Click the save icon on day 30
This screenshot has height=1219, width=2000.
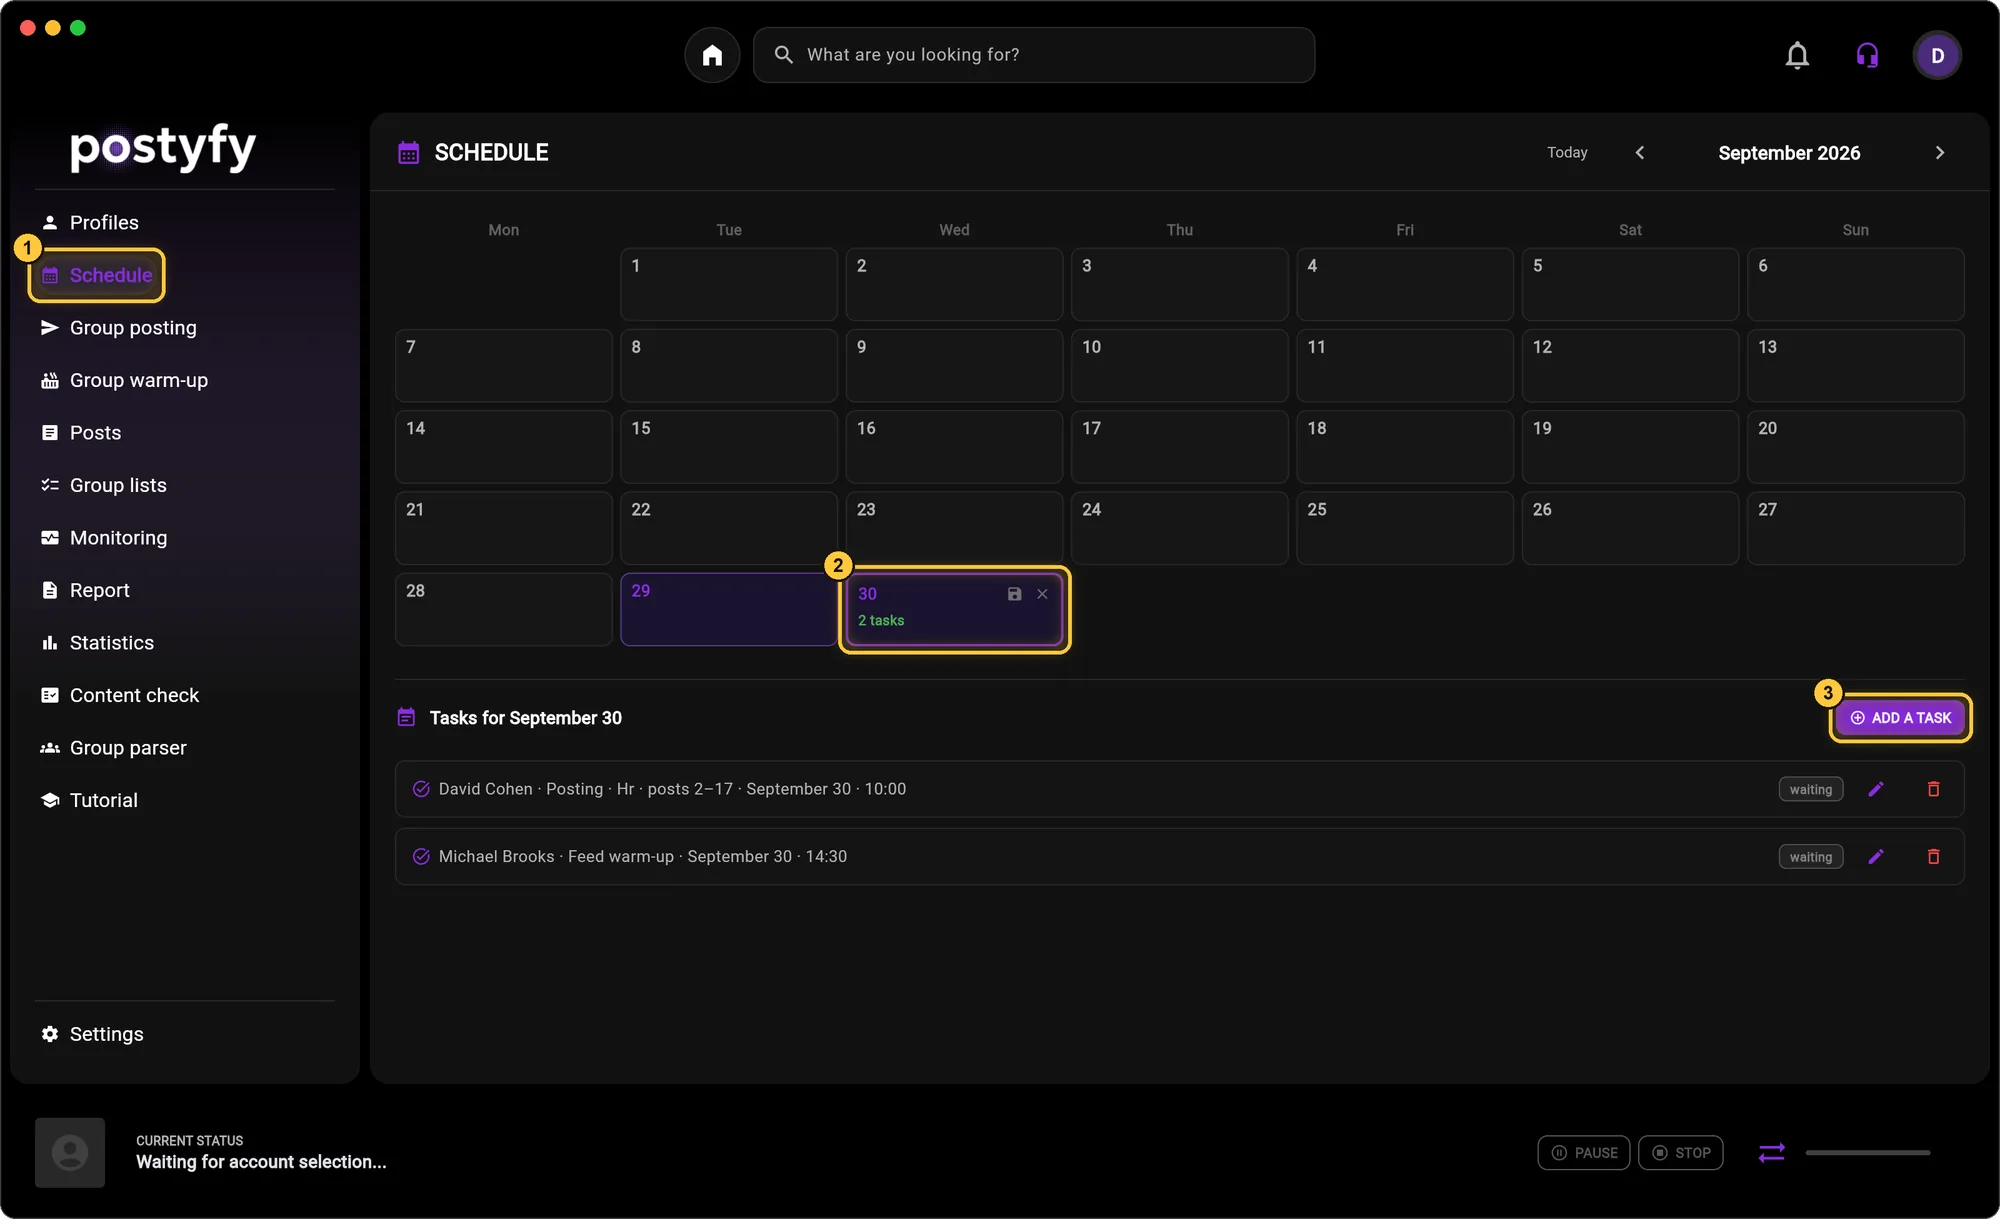point(1014,594)
